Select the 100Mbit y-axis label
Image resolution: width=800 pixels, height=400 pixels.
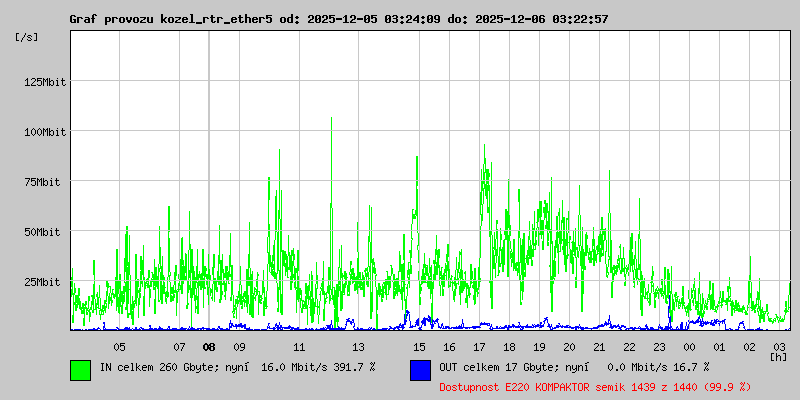tap(44, 132)
